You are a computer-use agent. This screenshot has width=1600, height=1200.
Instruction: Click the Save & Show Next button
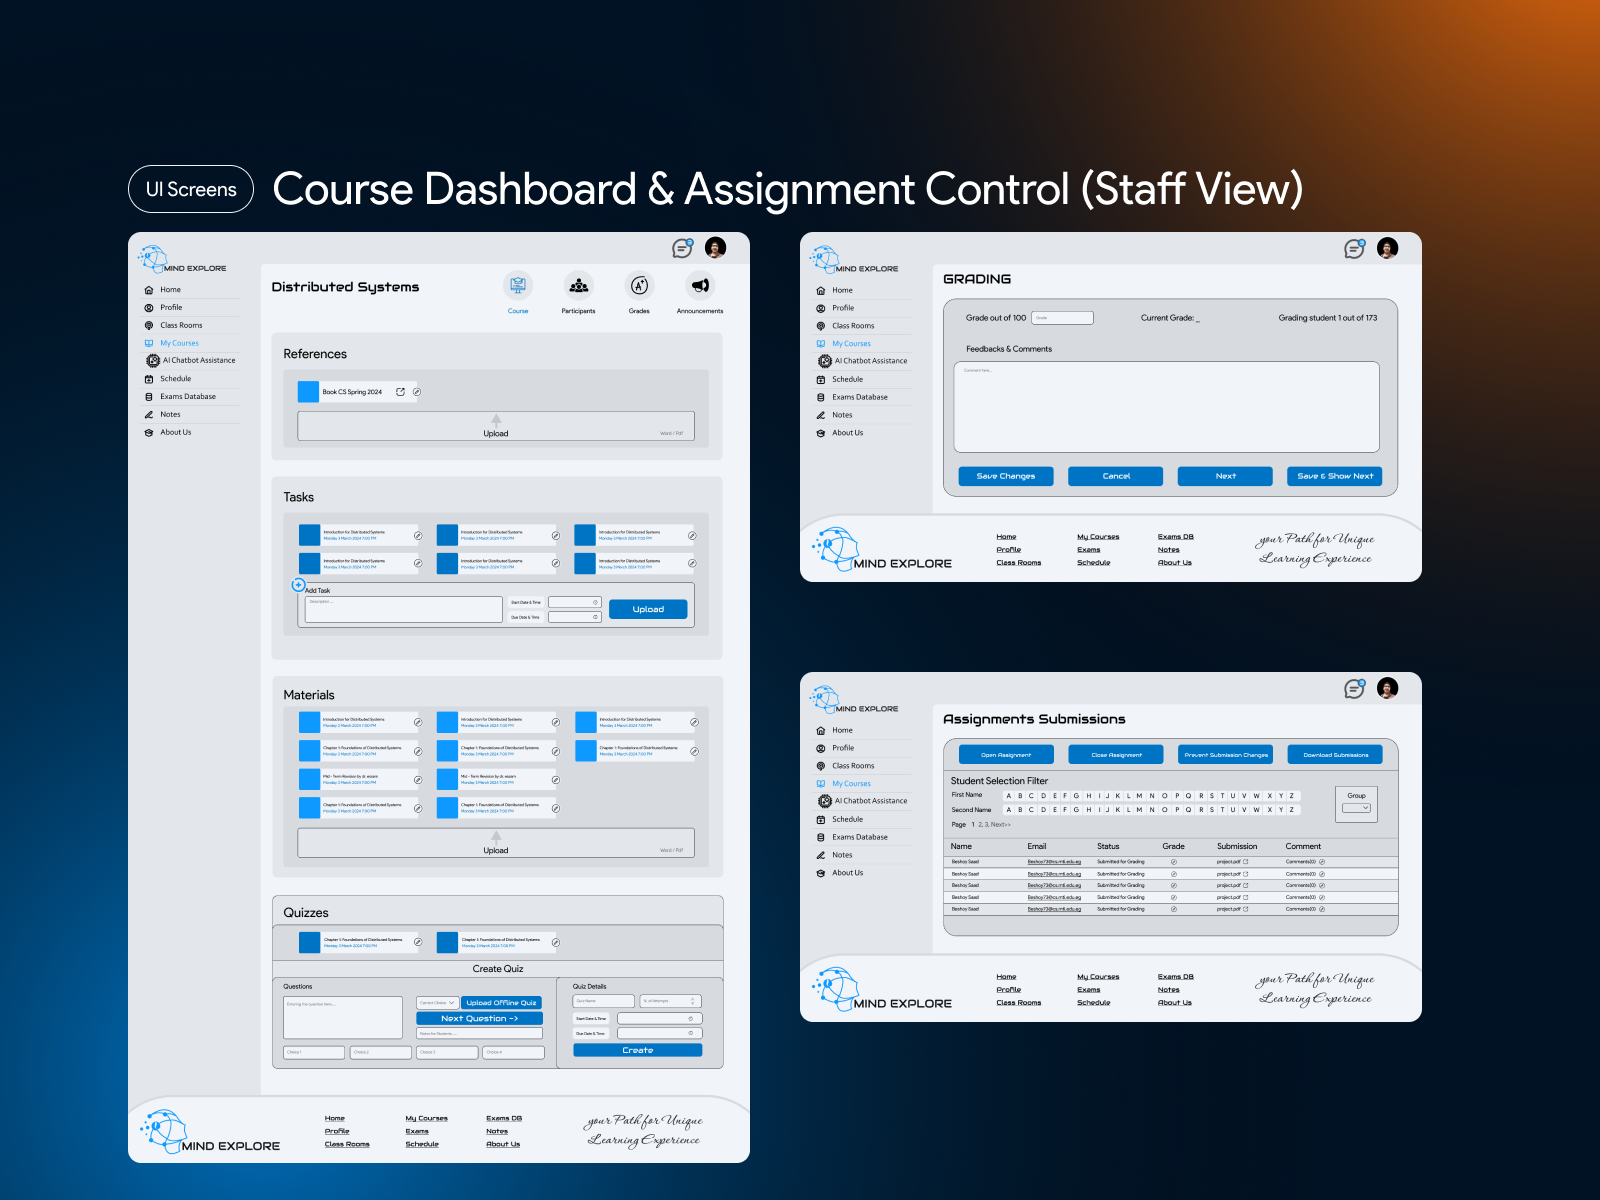coord(1334,476)
